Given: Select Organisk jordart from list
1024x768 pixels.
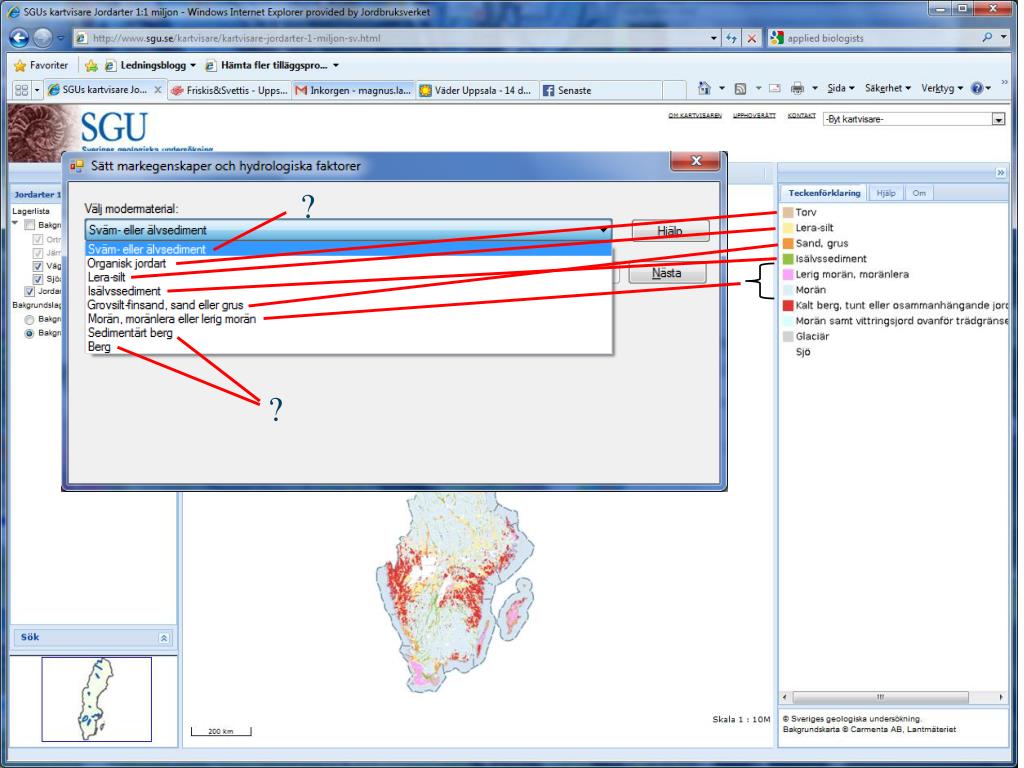Looking at the screenshot, I should [x=349, y=263].
